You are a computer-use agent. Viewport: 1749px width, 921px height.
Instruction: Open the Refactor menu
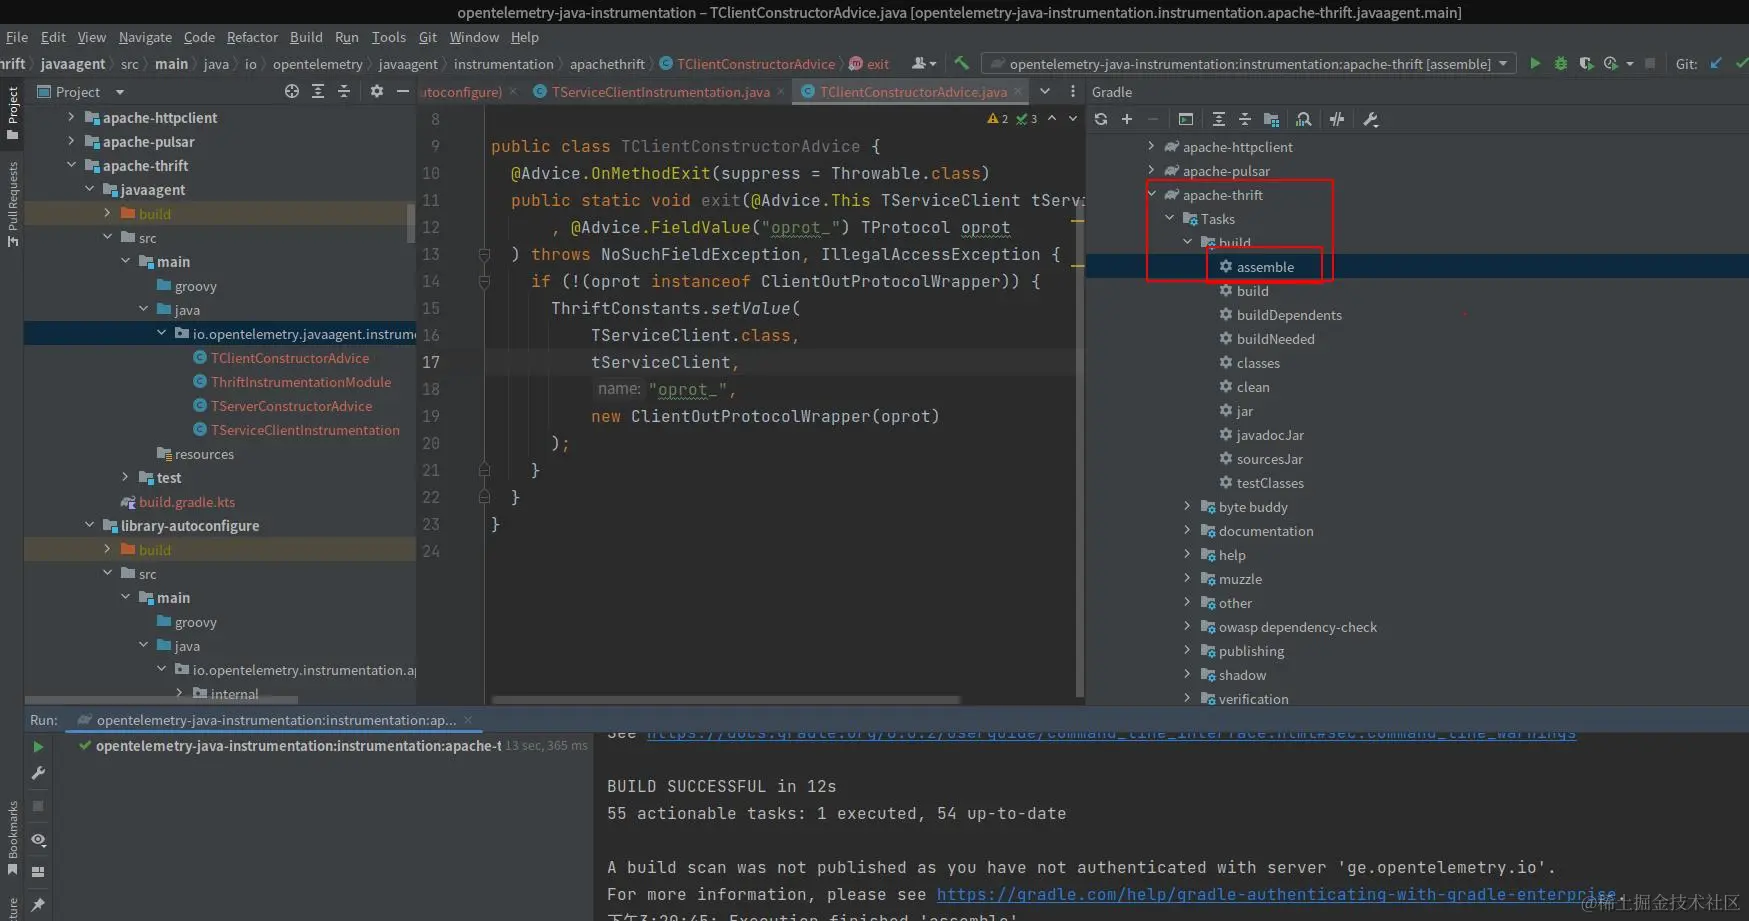(252, 37)
